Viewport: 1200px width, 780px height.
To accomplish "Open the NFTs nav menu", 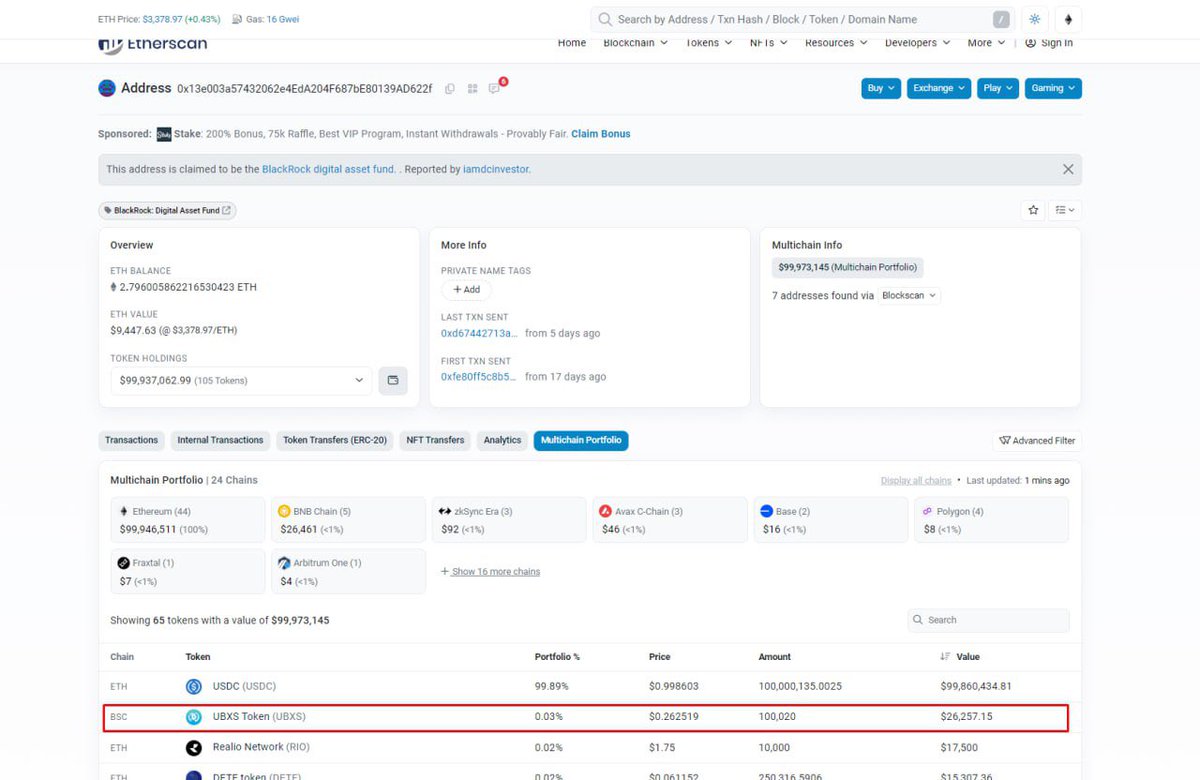I will coord(769,43).
